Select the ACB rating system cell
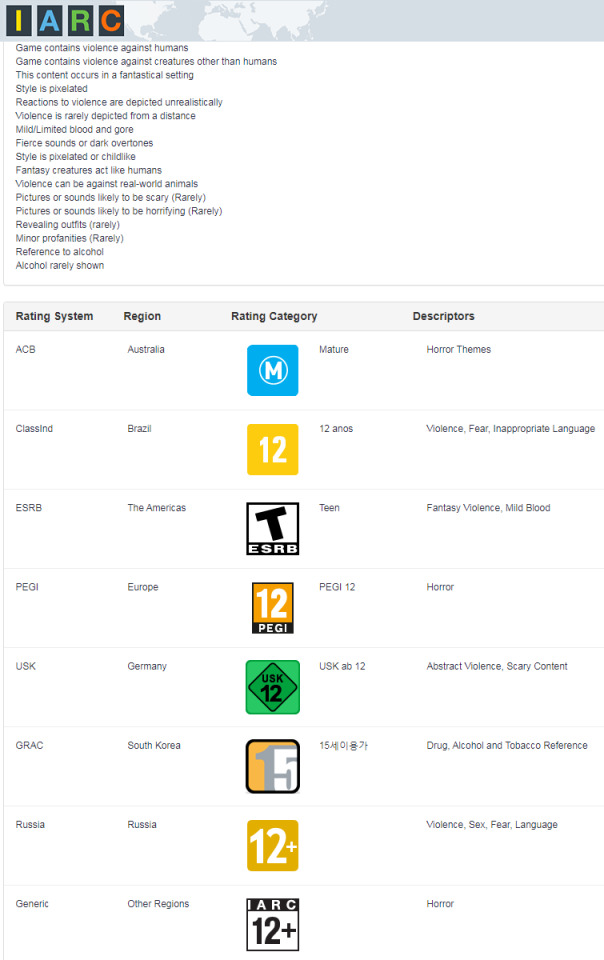 click(26, 349)
